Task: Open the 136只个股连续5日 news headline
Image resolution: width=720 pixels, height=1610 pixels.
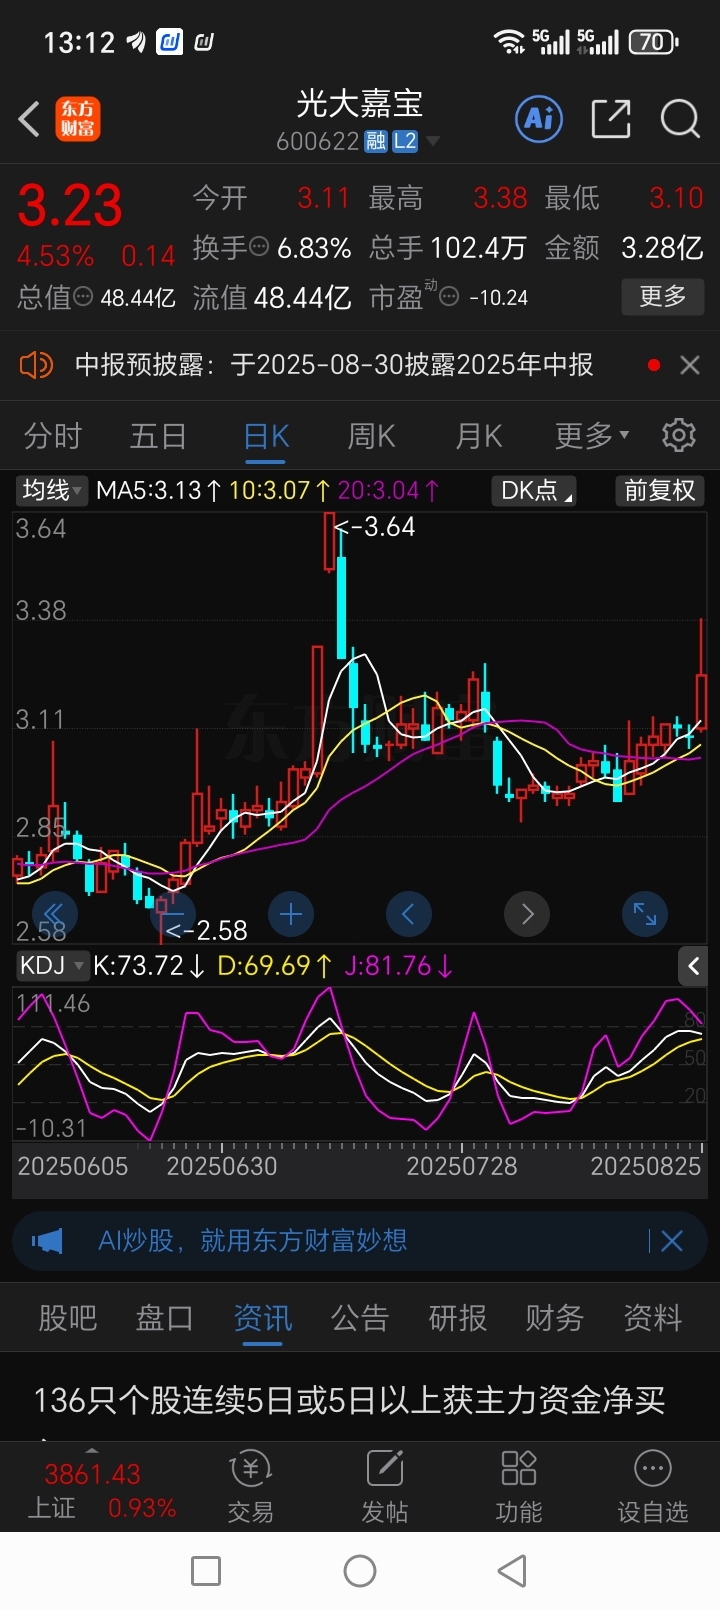Action: (350, 1400)
